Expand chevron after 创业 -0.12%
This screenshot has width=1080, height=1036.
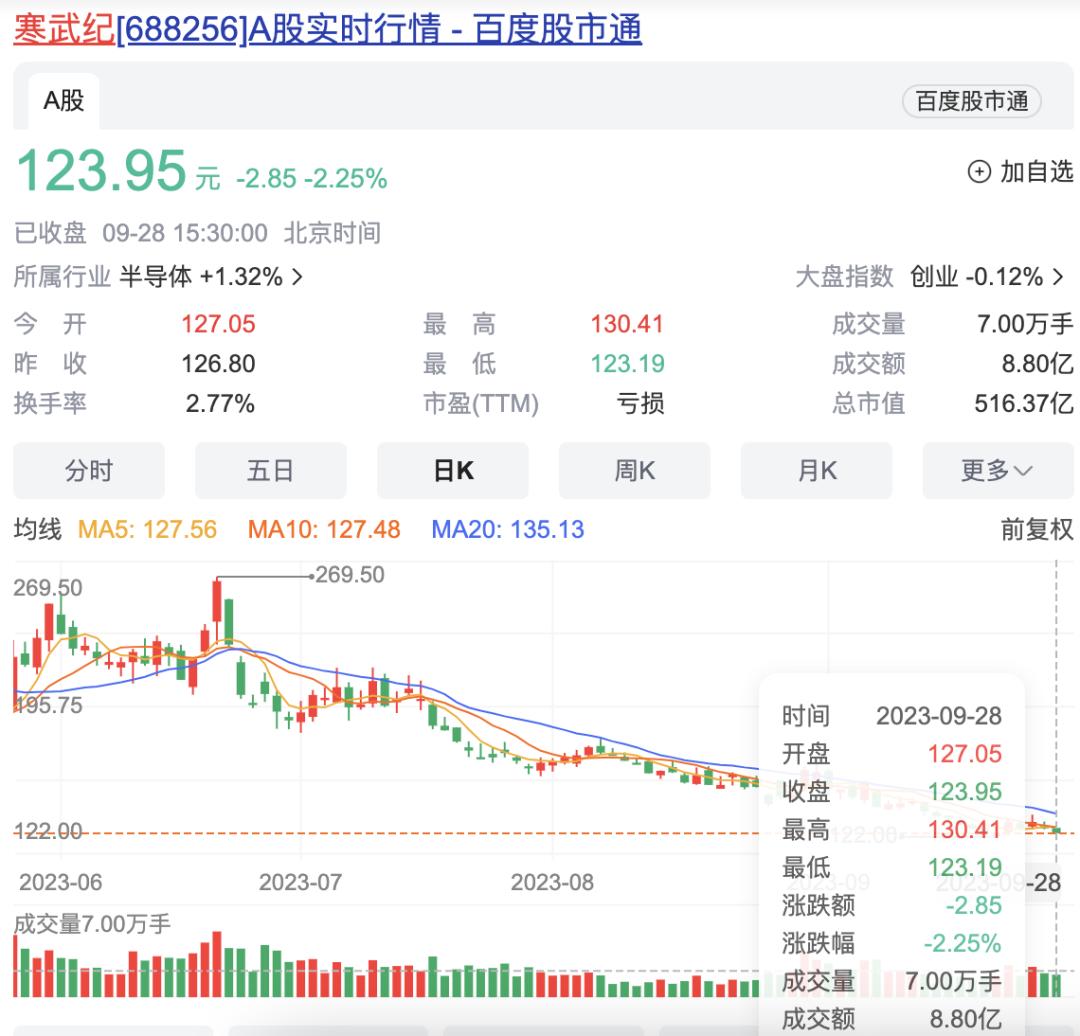coord(1057,277)
